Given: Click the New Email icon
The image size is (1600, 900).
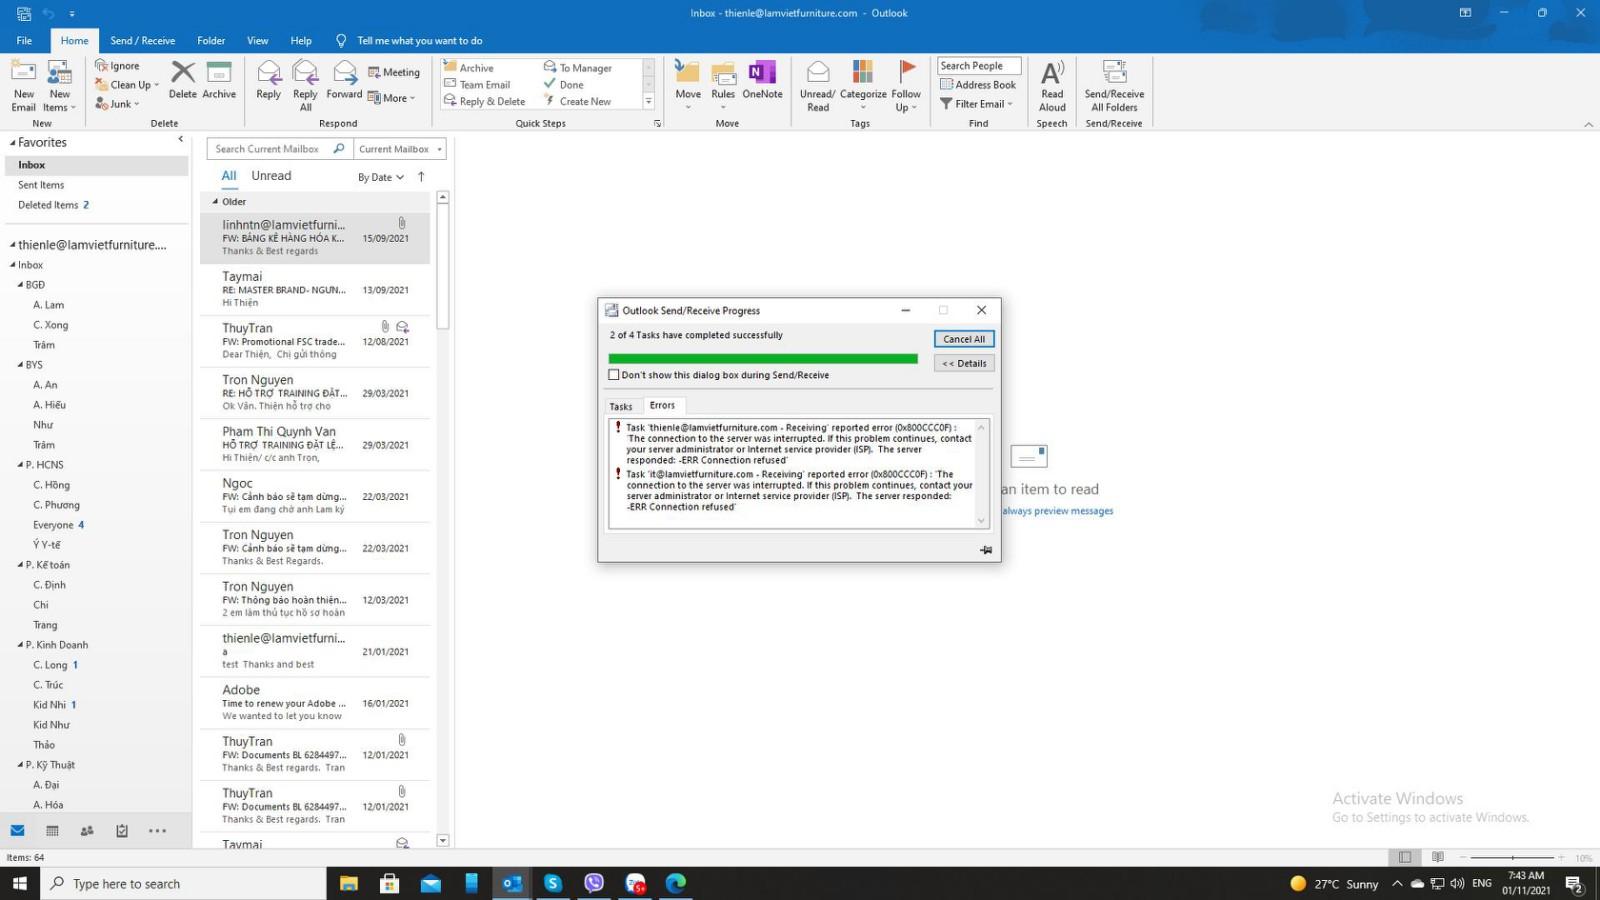Looking at the screenshot, I should click(x=23, y=86).
